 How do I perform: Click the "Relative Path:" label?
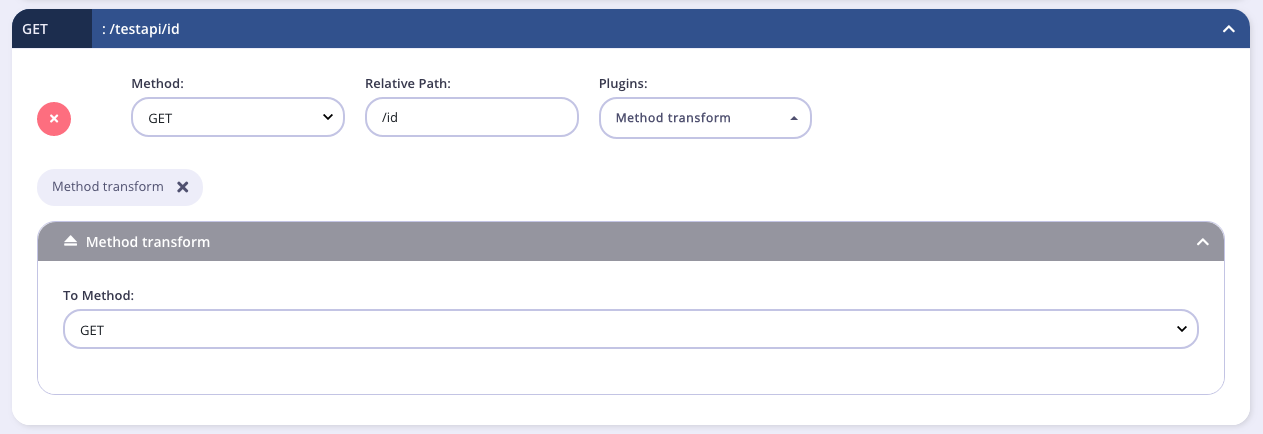coord(408,84)
